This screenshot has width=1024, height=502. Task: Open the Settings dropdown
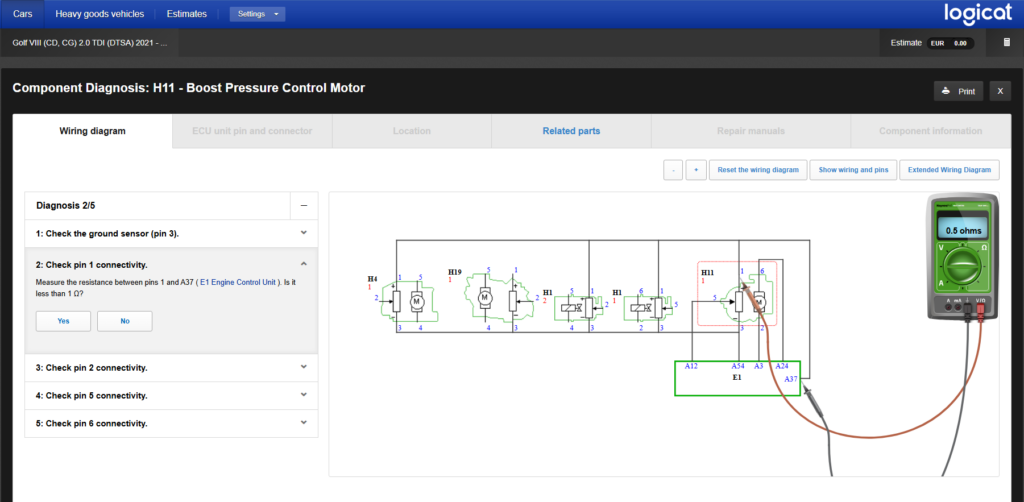click(x=257, y=14)
